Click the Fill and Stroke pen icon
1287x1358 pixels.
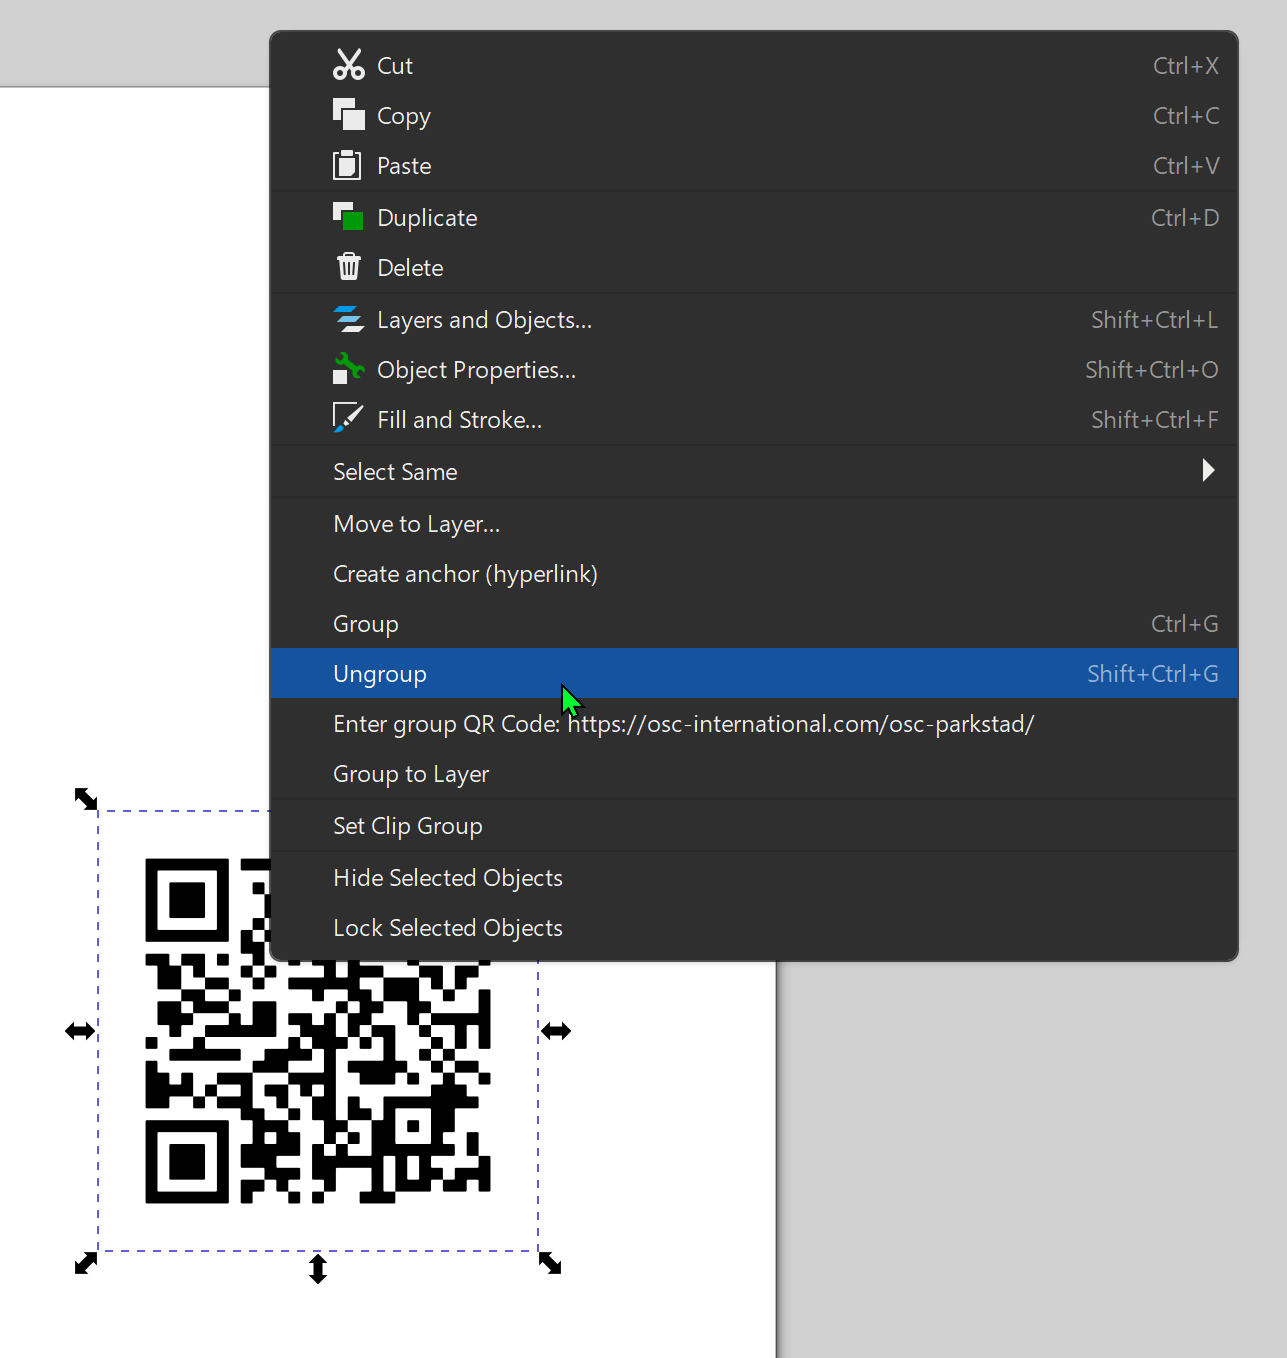tap(348, 417)
